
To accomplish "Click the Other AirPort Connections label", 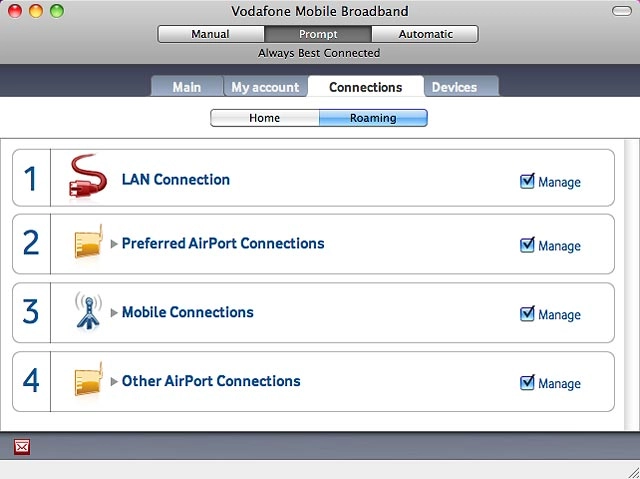I will [x=211, y=381].
